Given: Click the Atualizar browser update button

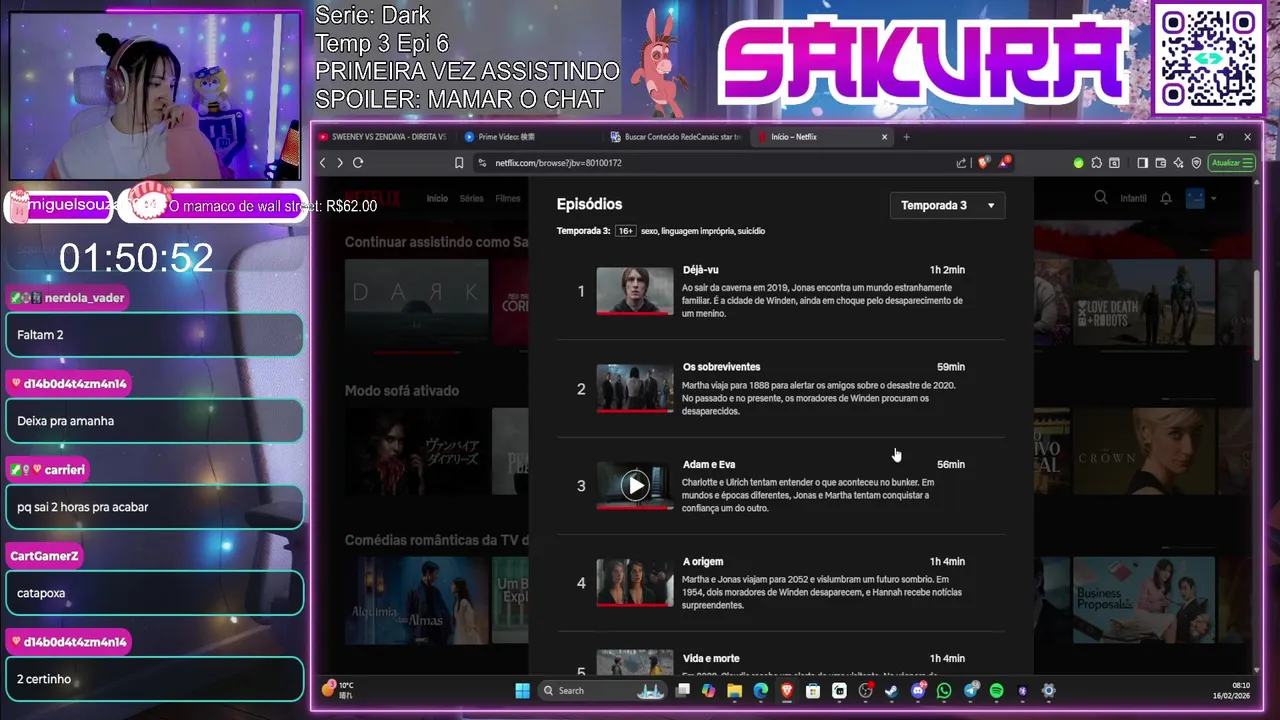Looking at the screenshot, I should (1231, 163).
